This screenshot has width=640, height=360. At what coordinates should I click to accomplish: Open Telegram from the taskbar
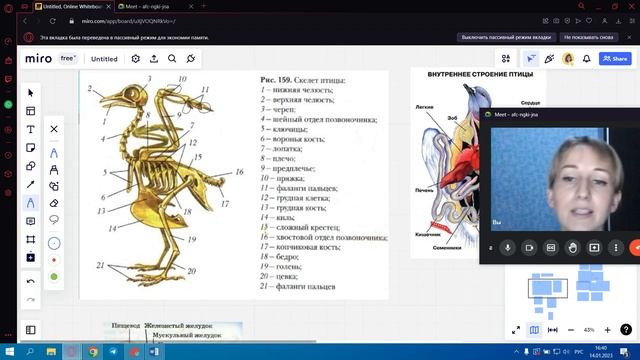[x=113, y=351]
